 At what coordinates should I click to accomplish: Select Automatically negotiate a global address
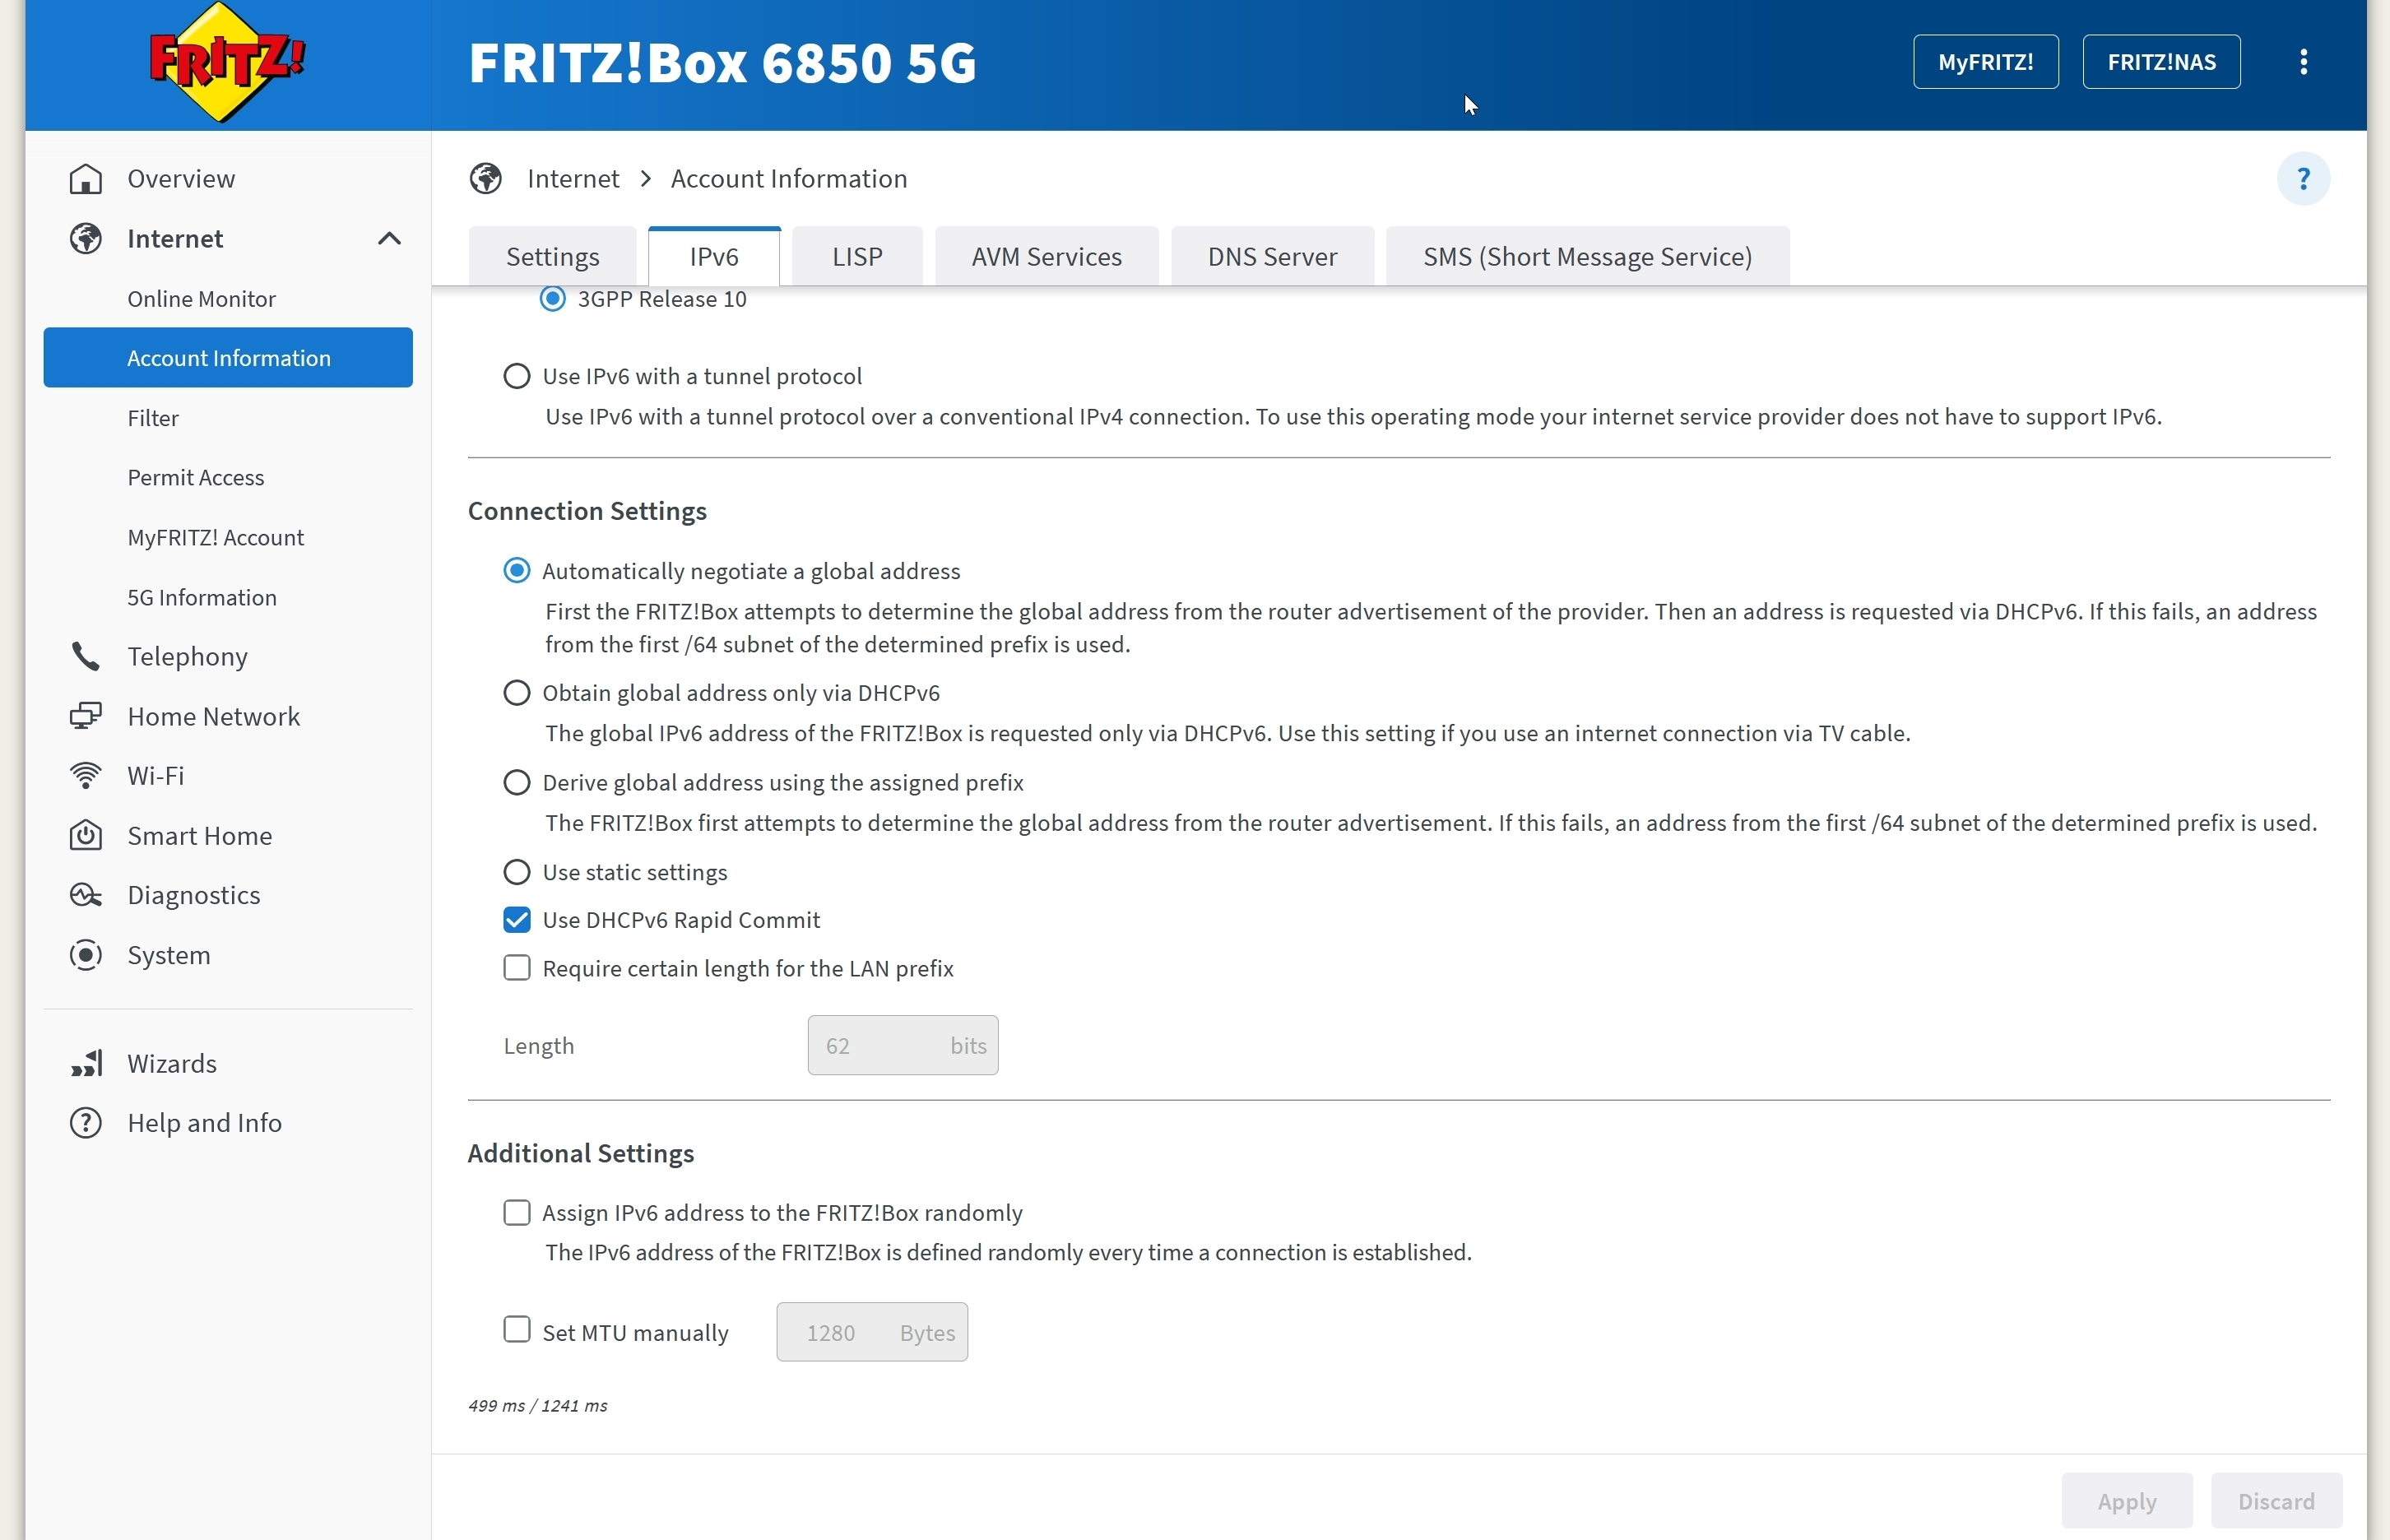(516, 571)
